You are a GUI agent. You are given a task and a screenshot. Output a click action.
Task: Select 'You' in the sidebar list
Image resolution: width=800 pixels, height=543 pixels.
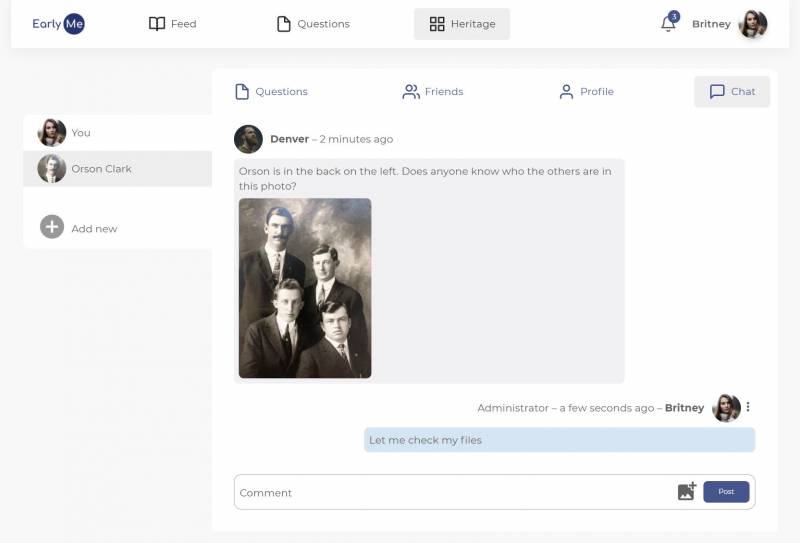117,133
